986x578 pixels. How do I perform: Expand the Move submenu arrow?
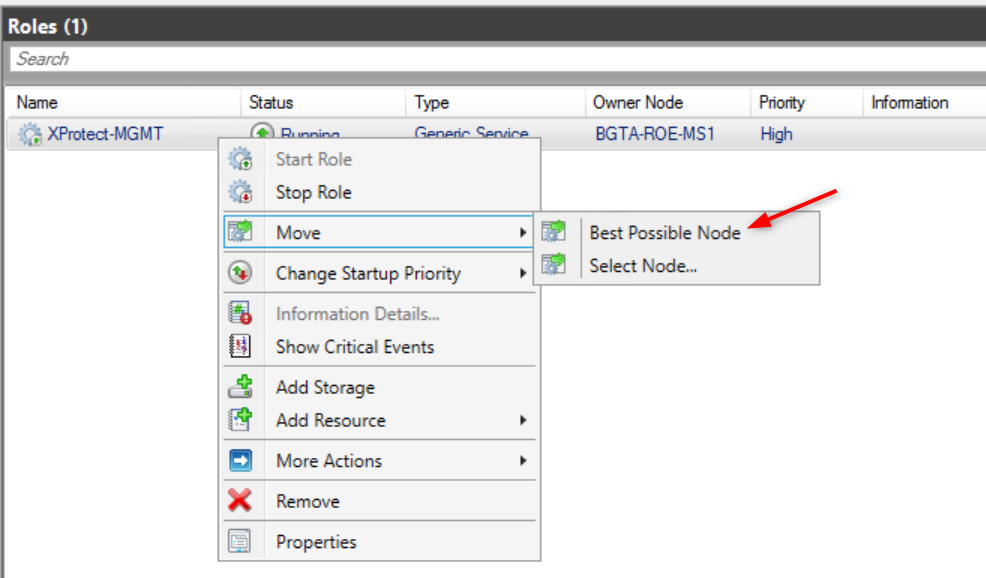pos(522,233)
